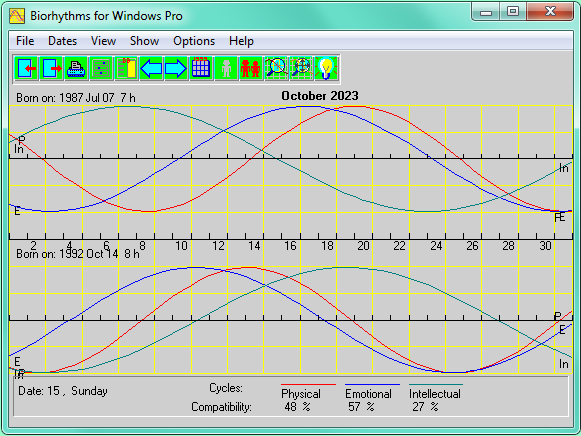This screenshot has height=436, width=581.
Task: Go to next month with right arrow
Action: pyautogui.click(x=176, y=68)
